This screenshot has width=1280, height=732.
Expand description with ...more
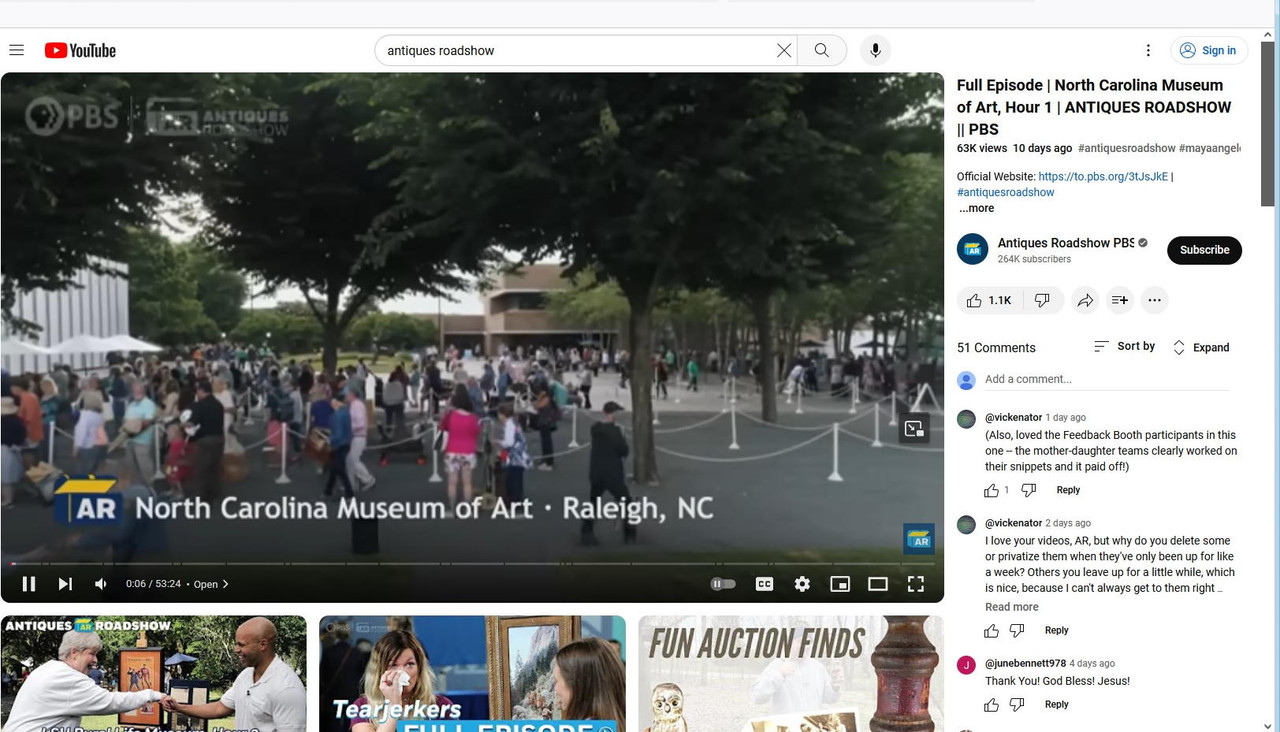(976, 208)
